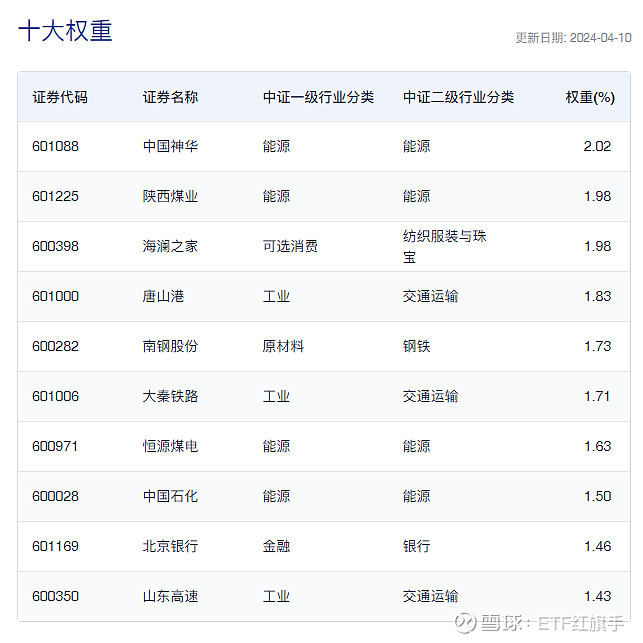The image size is (643, 643).
Task: Click 交通运输 in the 唐山港 row
Action: 430,296
